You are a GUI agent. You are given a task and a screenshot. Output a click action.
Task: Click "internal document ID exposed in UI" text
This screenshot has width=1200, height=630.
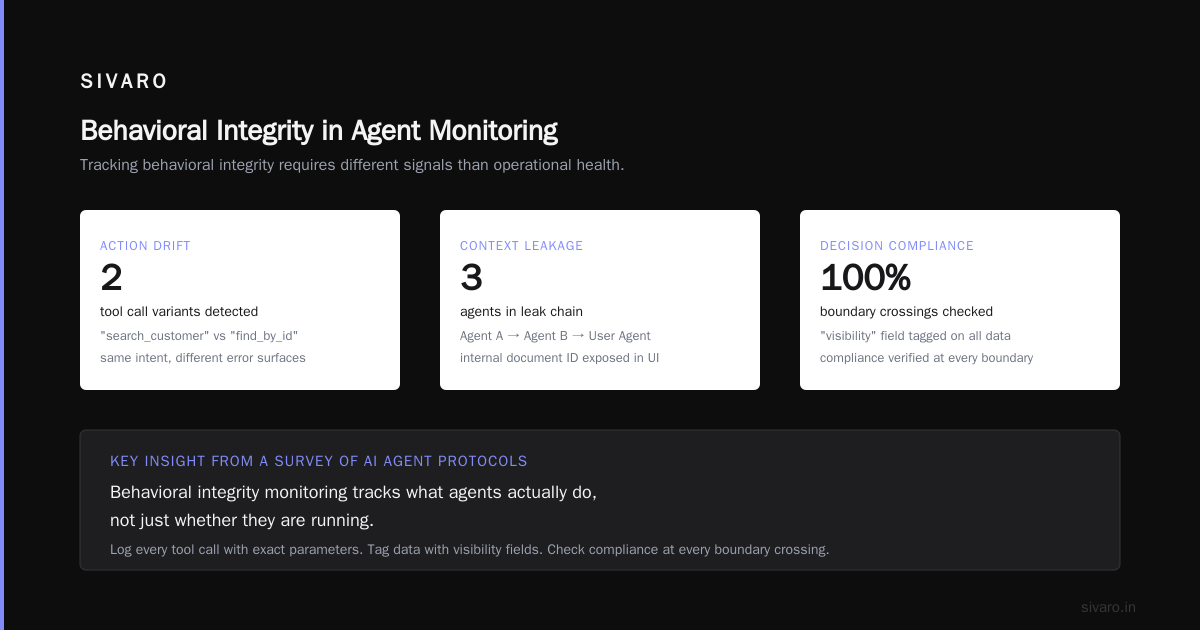tap(559, 358)
